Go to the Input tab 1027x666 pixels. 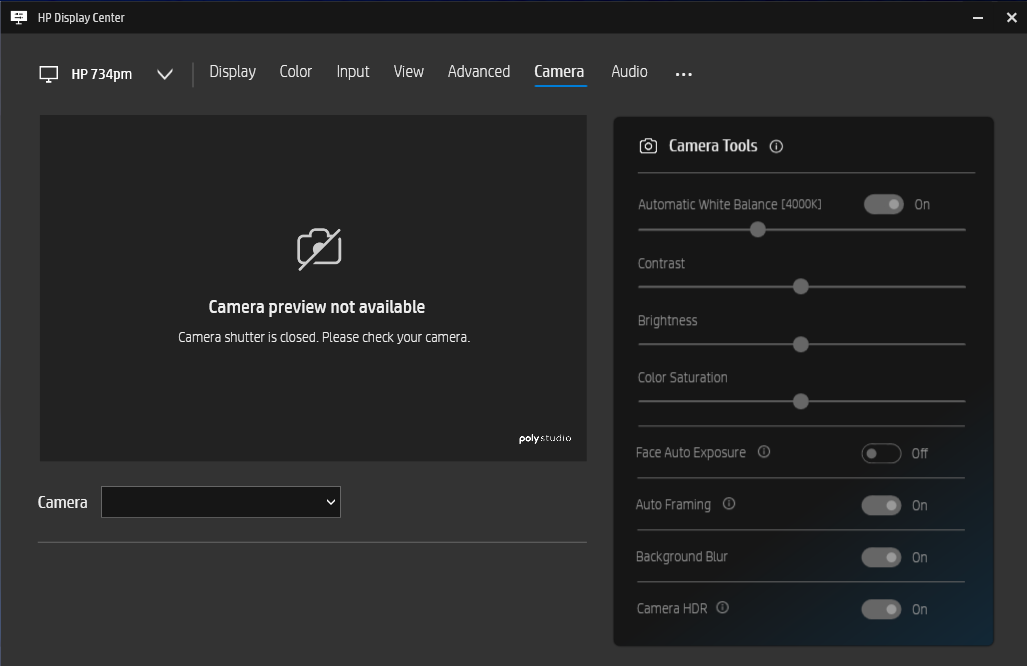click(353, 71)
